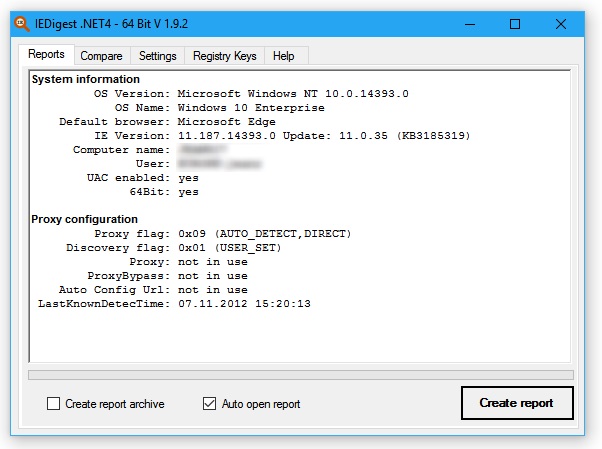This screenshot has width=602, height=449.
Task: Click the Default browser value Microsoft Edge
Action: [227, 122]
